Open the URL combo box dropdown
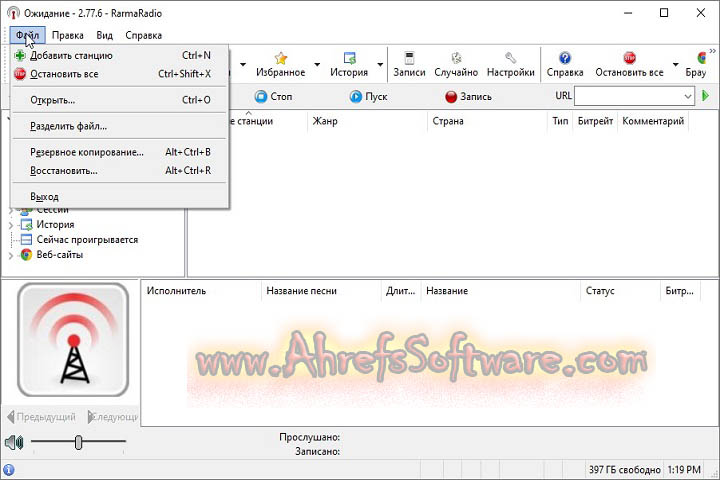 (x=688, y=96)
